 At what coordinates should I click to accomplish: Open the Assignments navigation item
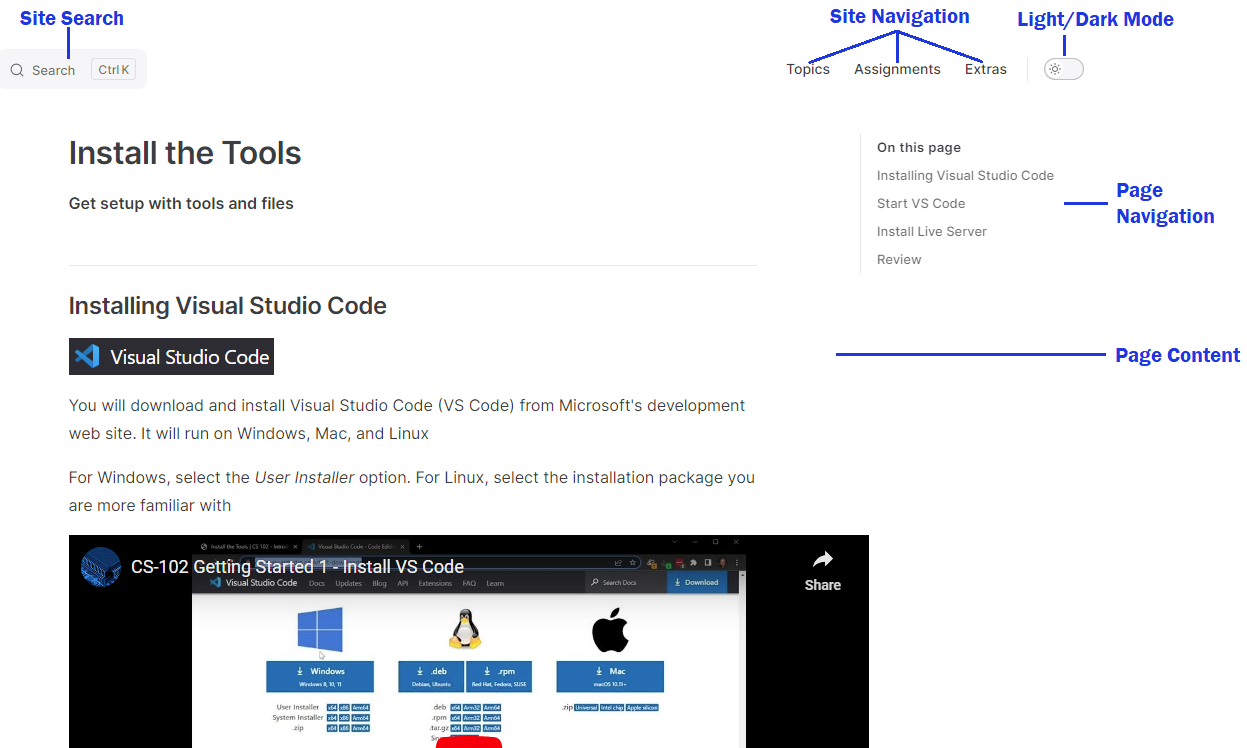point(897,69)
